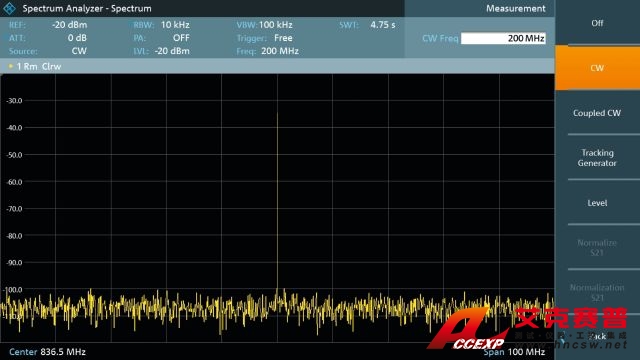This screenshot has width=640, height=360.
Task: Click the yellow trace indicator dot
Action: (11, 66)
